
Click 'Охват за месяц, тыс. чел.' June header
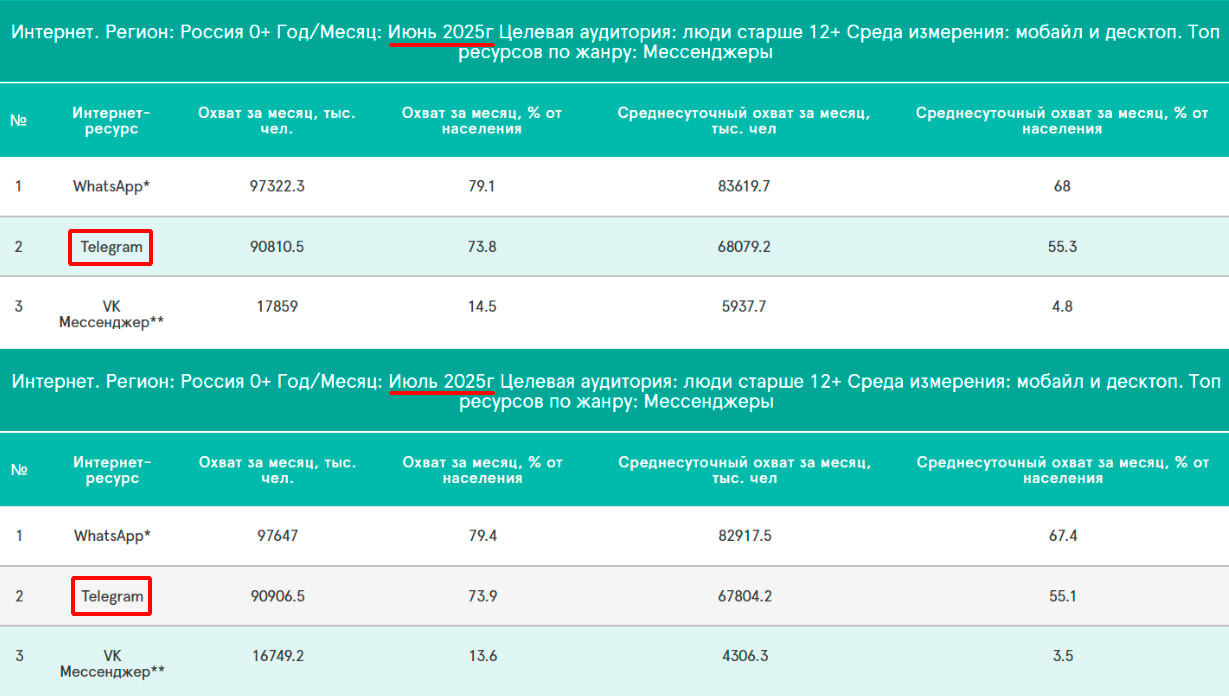(277, 120)
